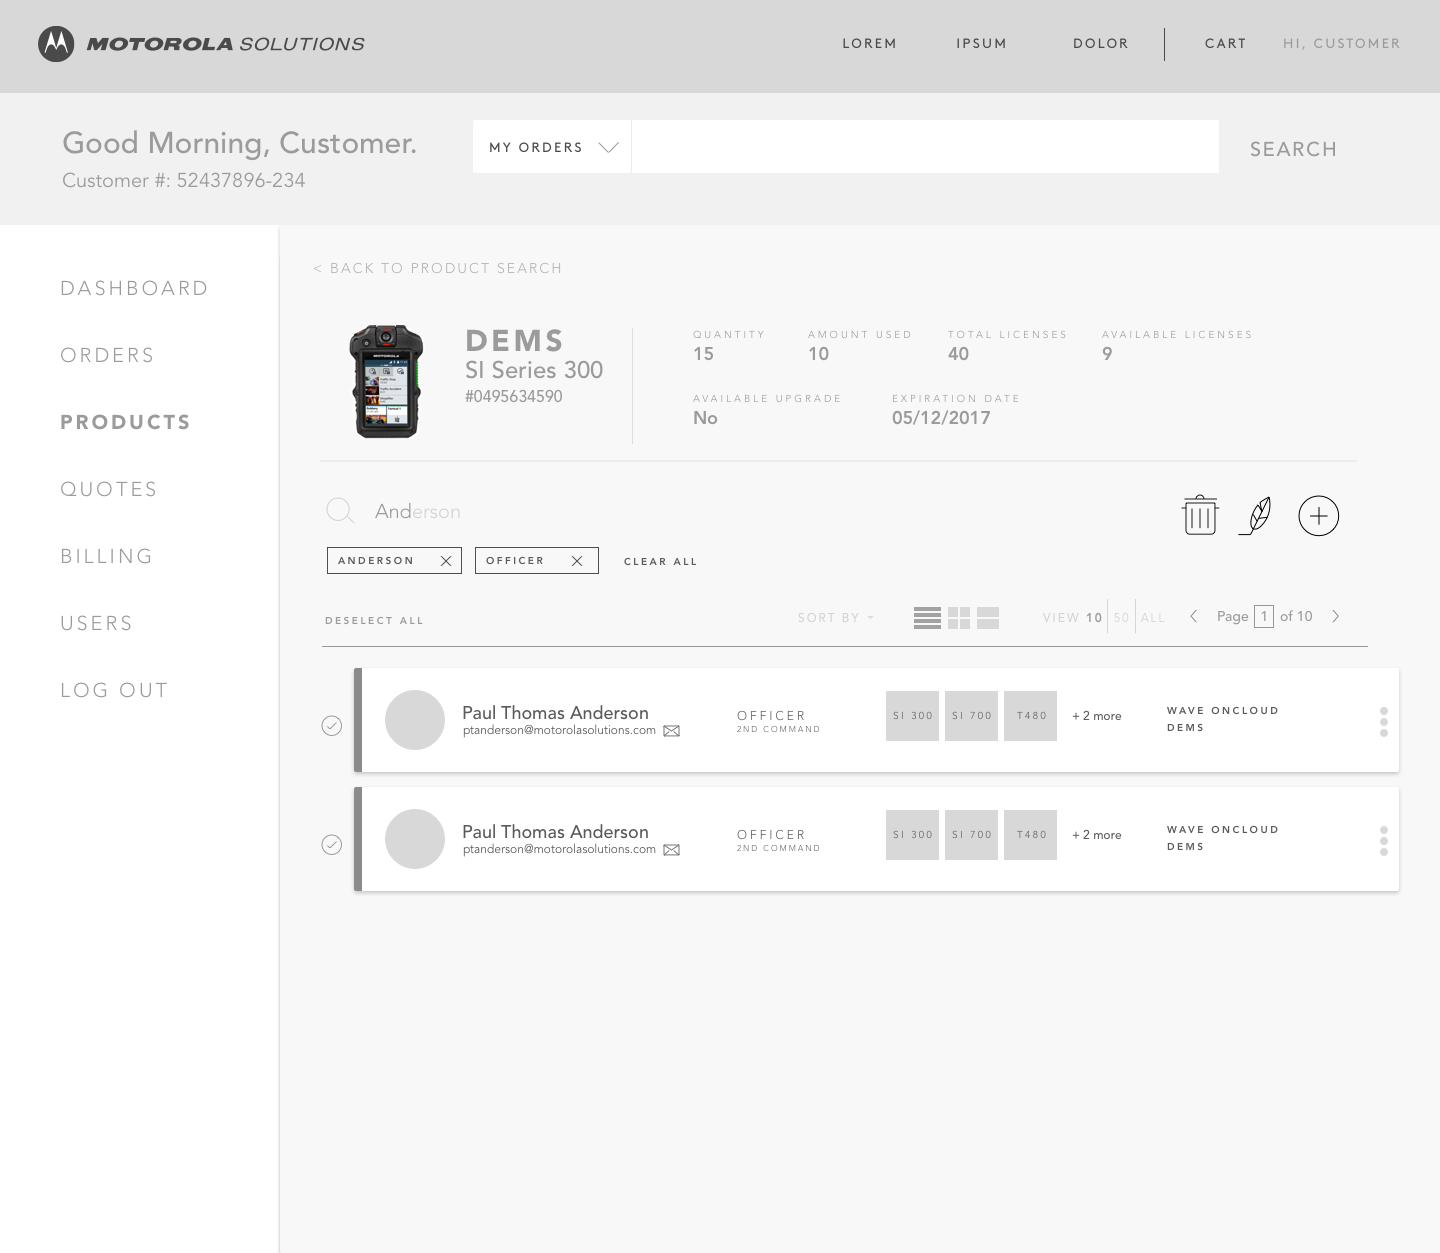Viewport: 1440px width, 1253px height.
Task: Click email icon in first Anderson row
Action: (x=672, y=731)
